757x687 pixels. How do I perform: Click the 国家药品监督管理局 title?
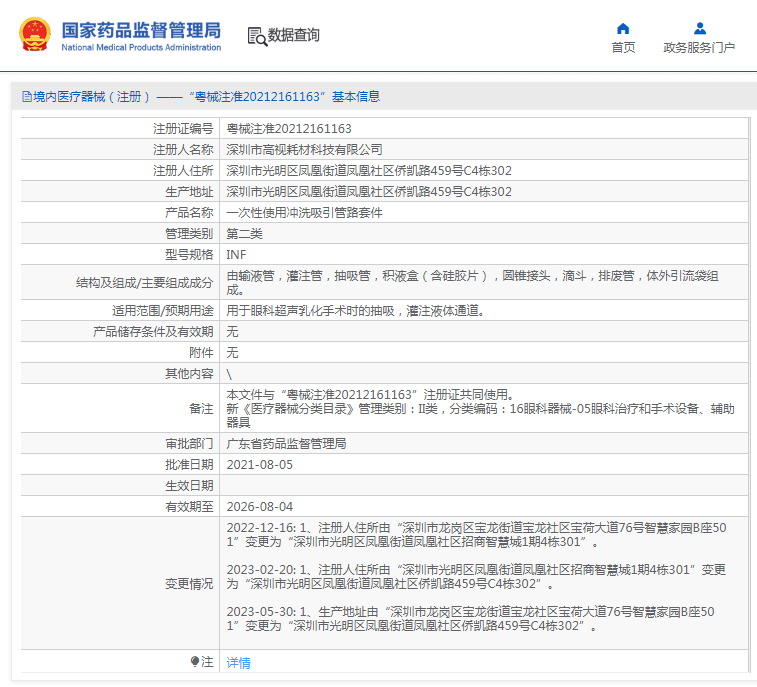pyautogui.click(x=141, y=30)
